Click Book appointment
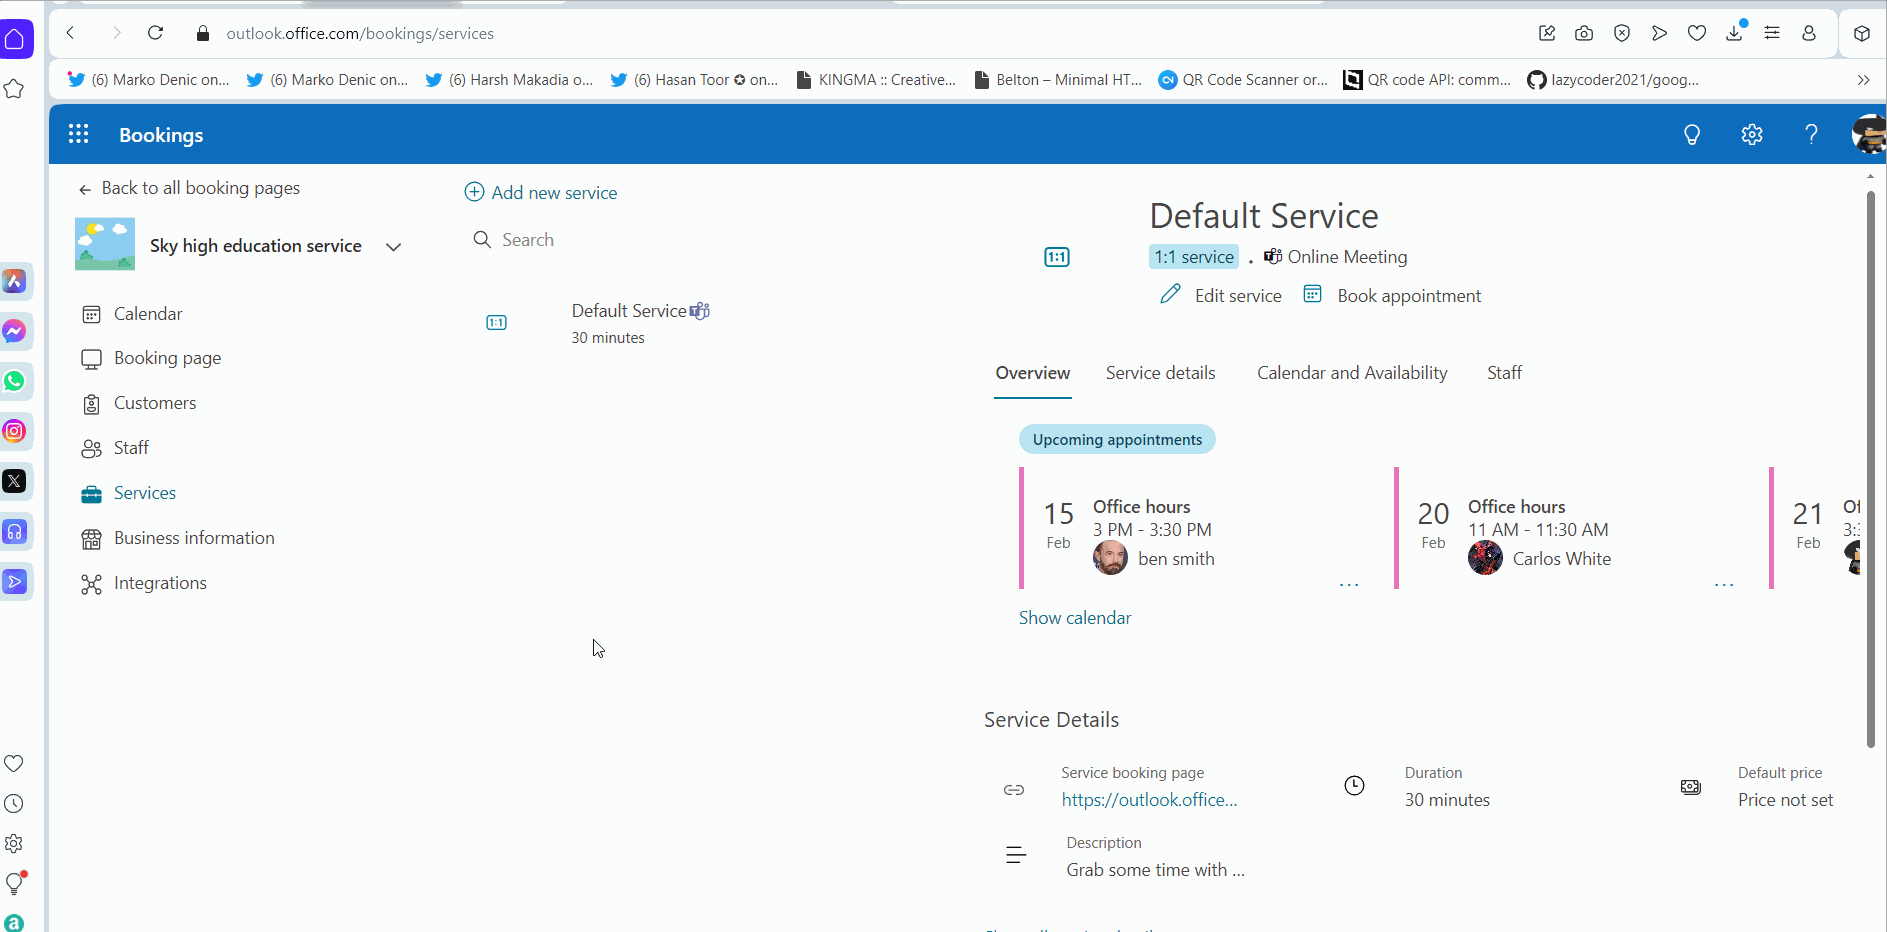Image resolution: width=1887 pixels, height=932 pixels. pos(1409,295)
